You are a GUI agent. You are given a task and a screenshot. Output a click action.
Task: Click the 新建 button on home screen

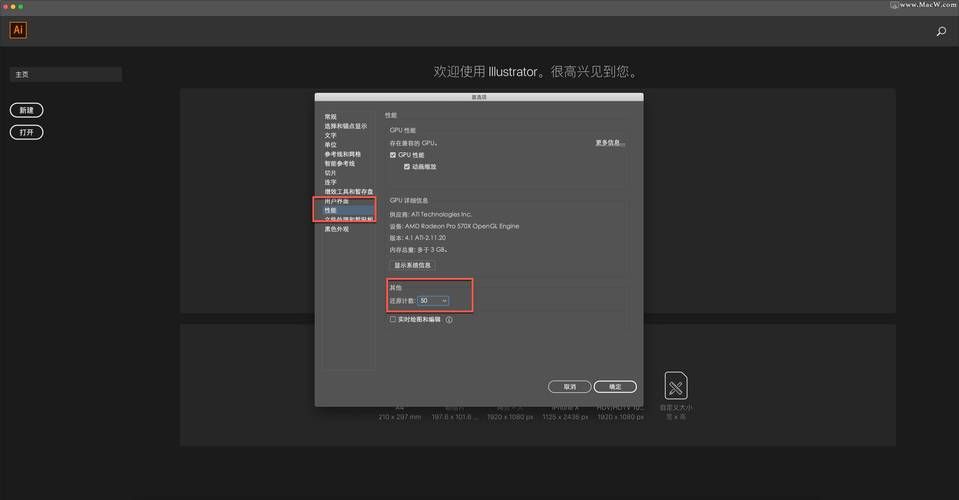[x=26, y=111]
